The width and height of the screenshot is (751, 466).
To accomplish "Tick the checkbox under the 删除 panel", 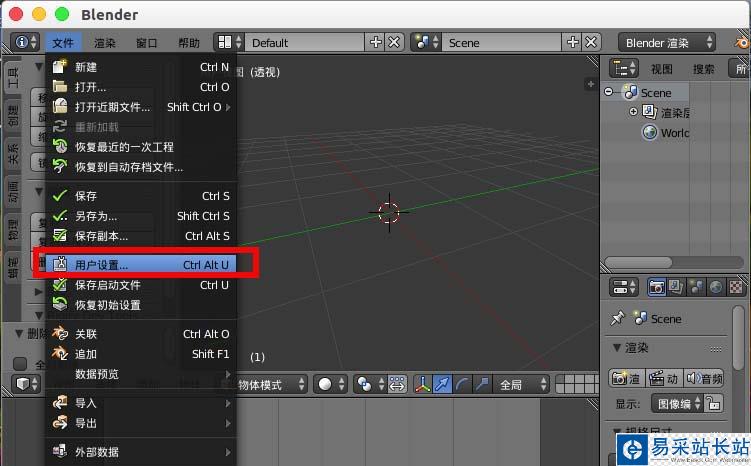I will click(x=20, y=364).
